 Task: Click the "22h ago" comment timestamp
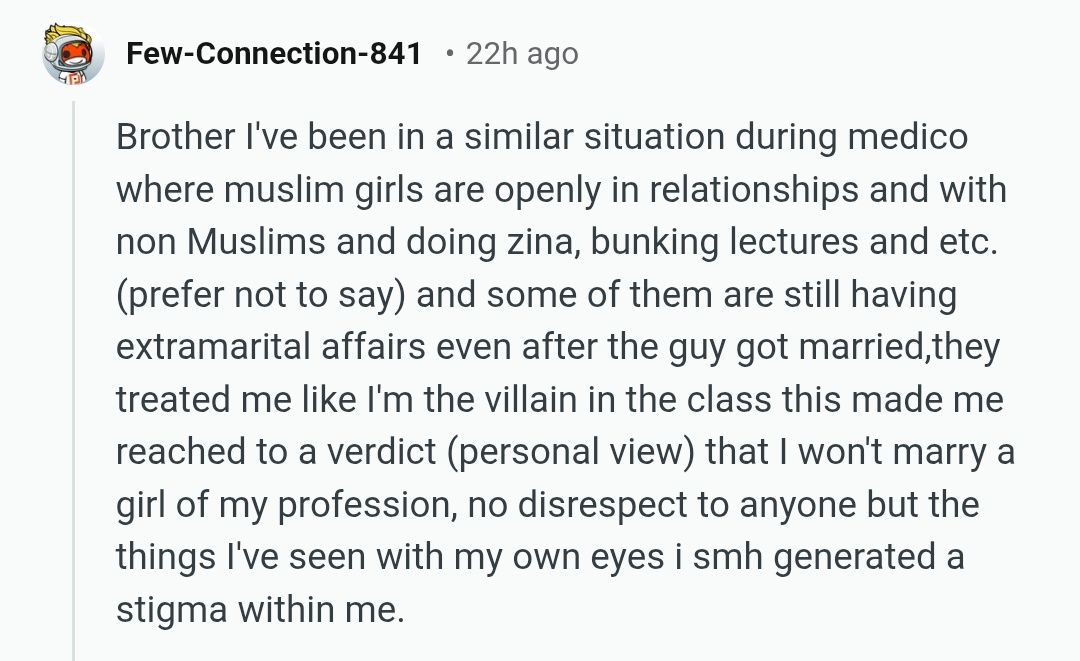coord(522,54)
